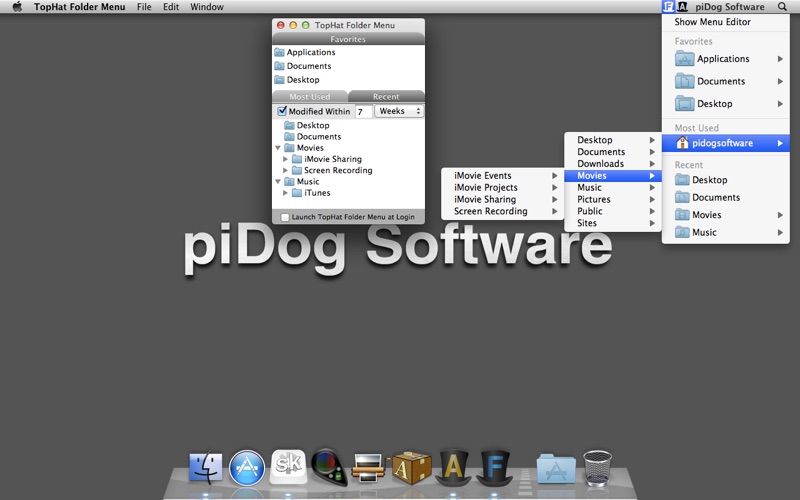Click the Favorites header in the window

click(x=348, y=39)
